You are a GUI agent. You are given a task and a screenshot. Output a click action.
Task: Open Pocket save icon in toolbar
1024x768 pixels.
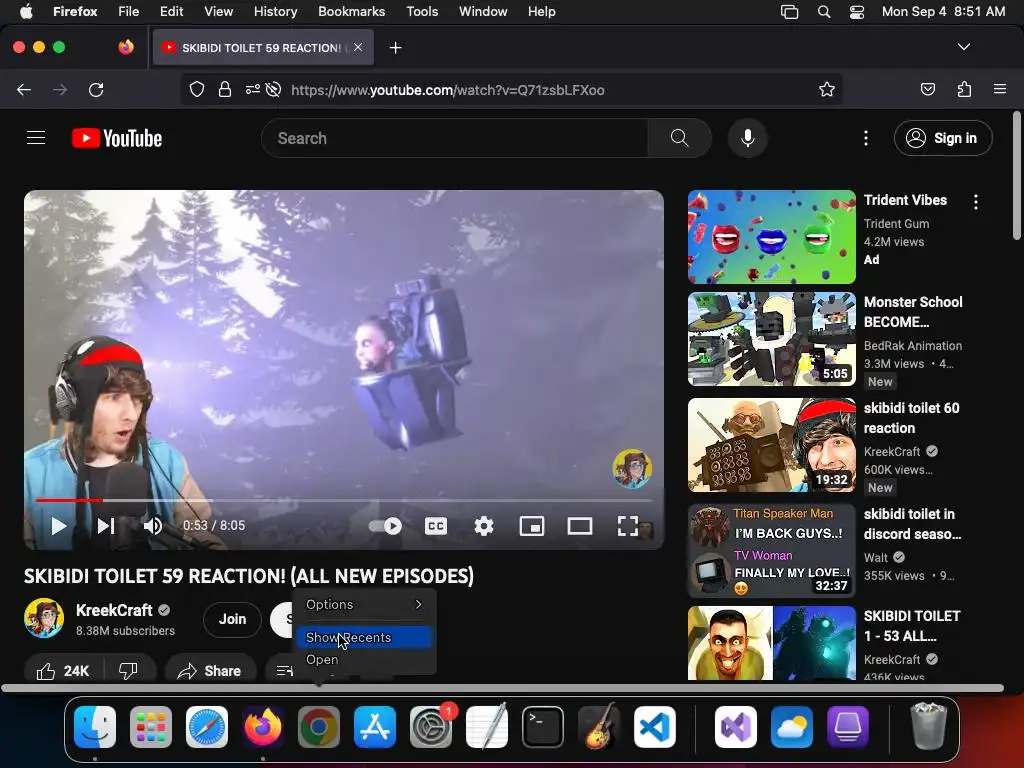pyautogui.click(x=928, y=89)
